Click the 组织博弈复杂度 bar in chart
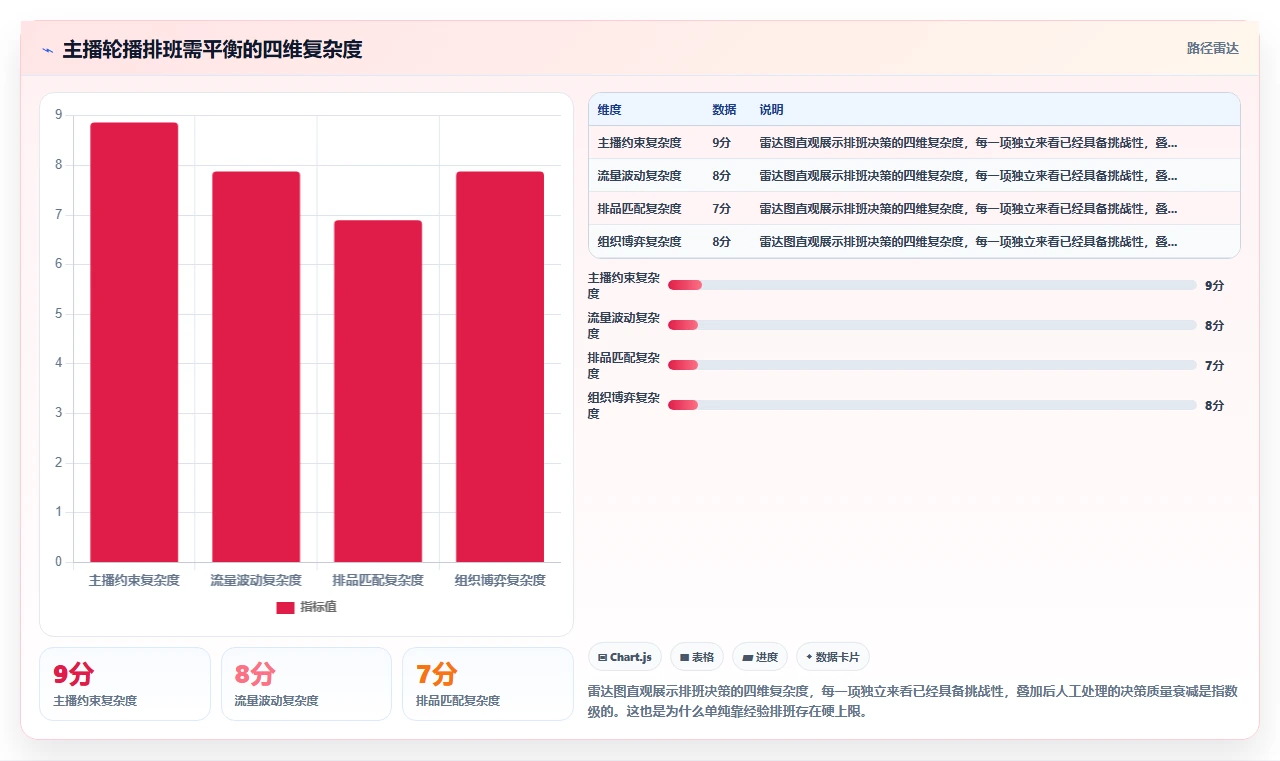The image size is (1280, 761). [500, 367]
